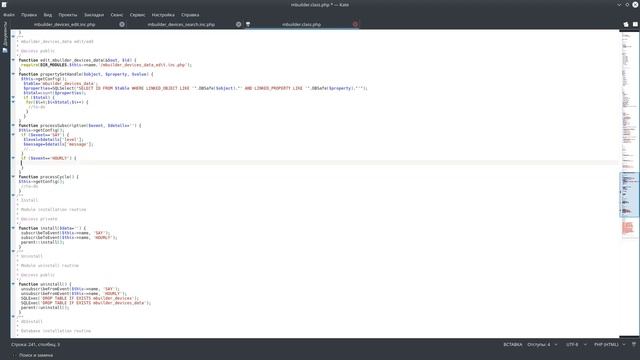The image size is (640, 360).
Task: Click the parent::uninstall() line
Action: click(x=45, y=307)
